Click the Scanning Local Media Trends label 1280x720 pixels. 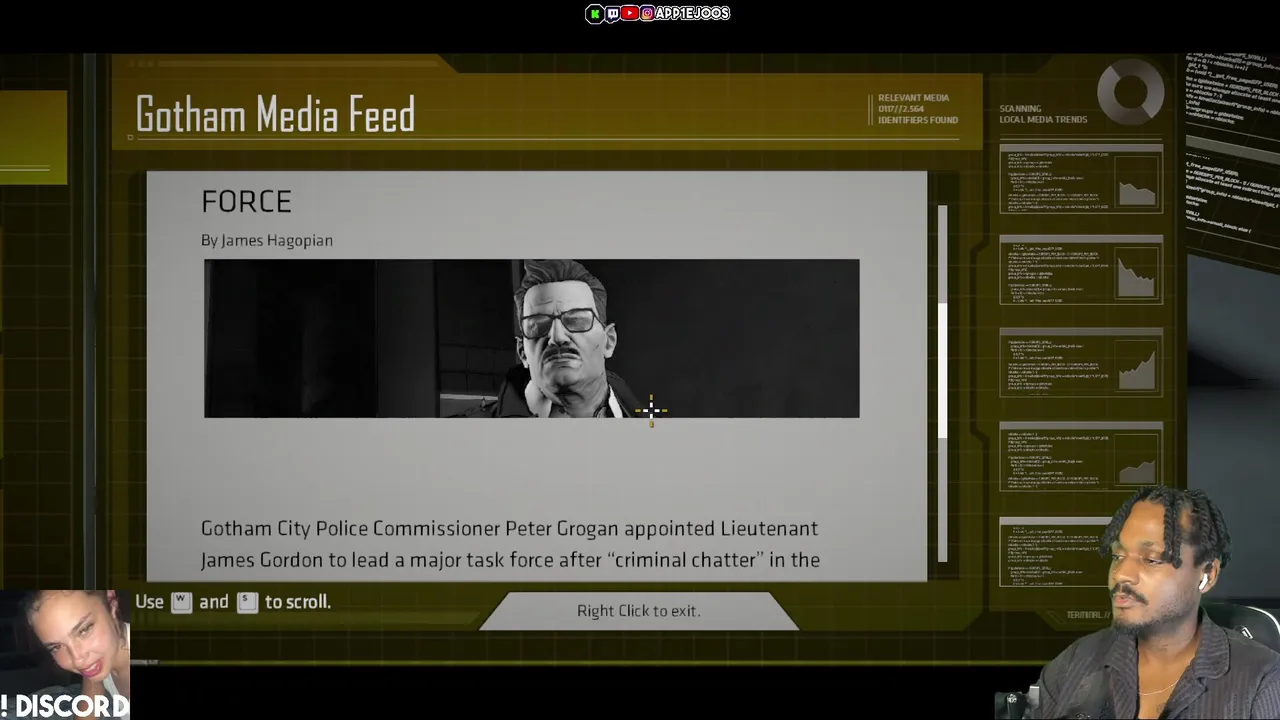(1042, 114)
